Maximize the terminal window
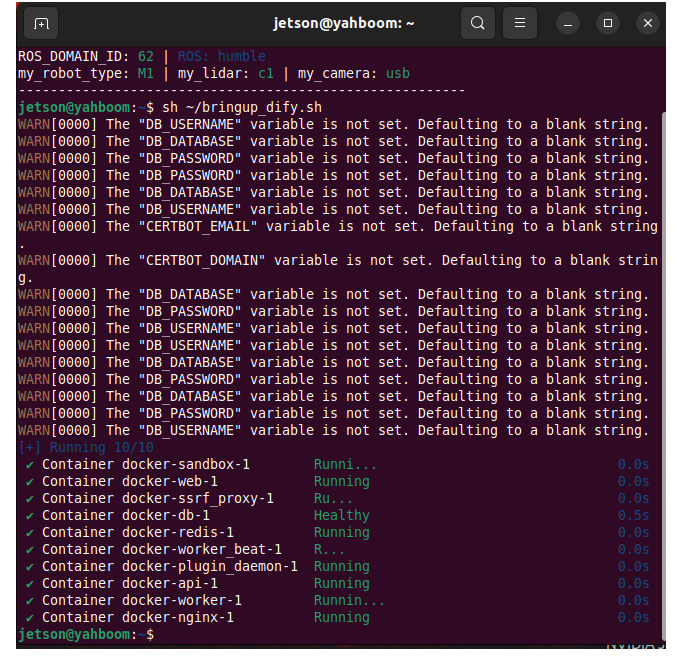Screen dimensions: 675x663 click(608, 23)
